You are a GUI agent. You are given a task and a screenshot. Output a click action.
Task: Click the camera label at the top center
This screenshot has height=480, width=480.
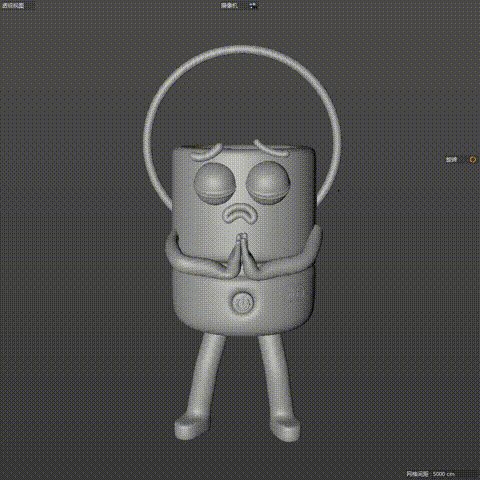click(229, 6)
